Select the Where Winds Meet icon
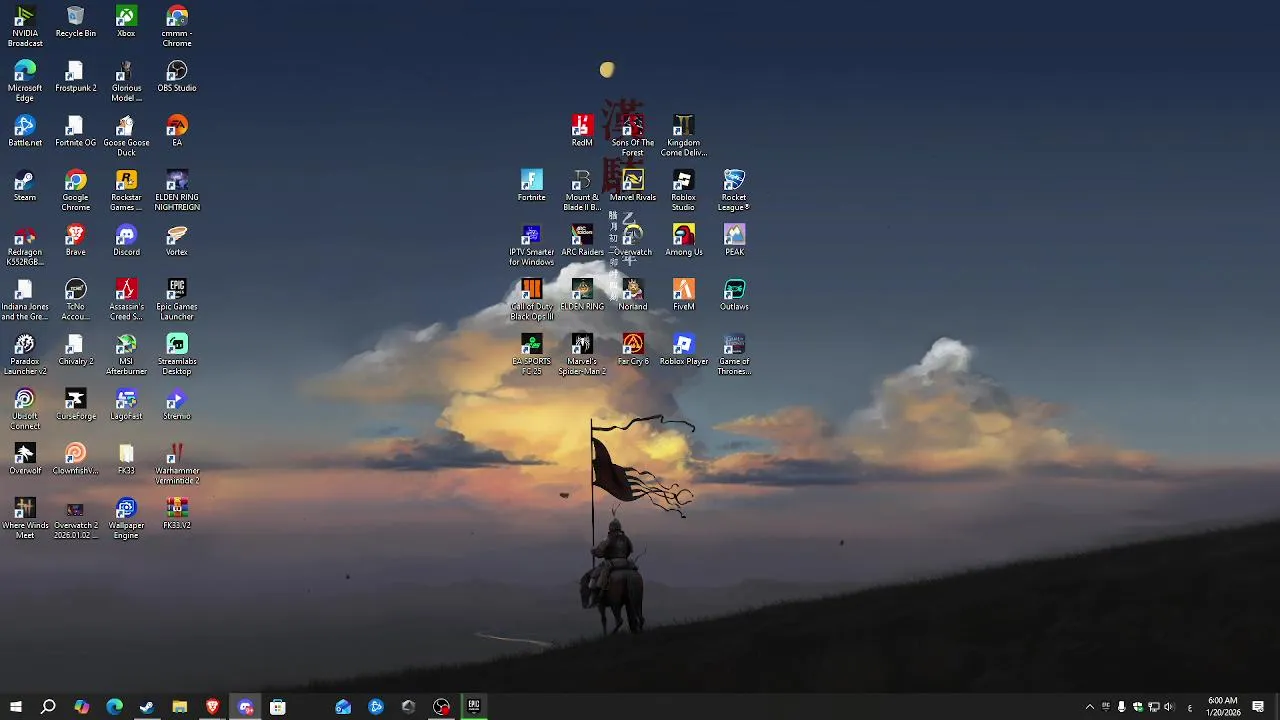 (x=25, y=520)
